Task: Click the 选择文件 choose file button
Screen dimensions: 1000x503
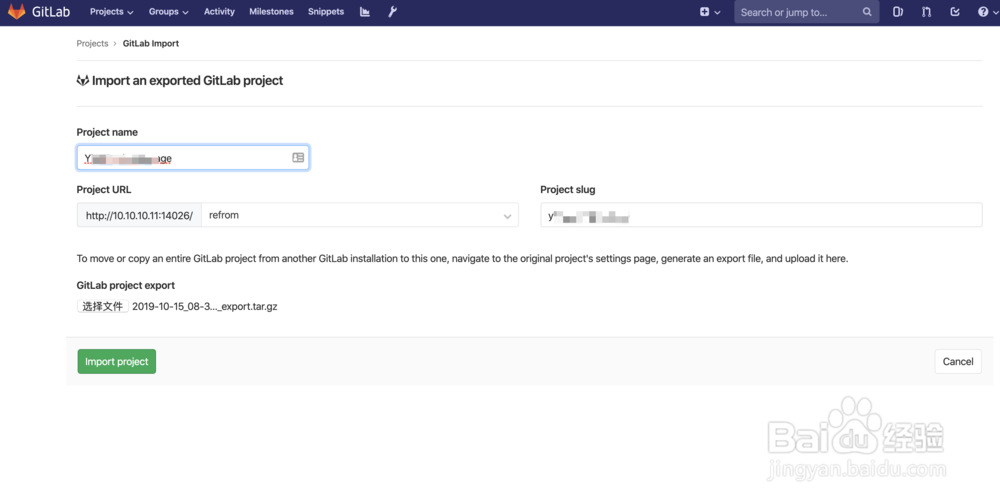Action: [x=103, y=306]
